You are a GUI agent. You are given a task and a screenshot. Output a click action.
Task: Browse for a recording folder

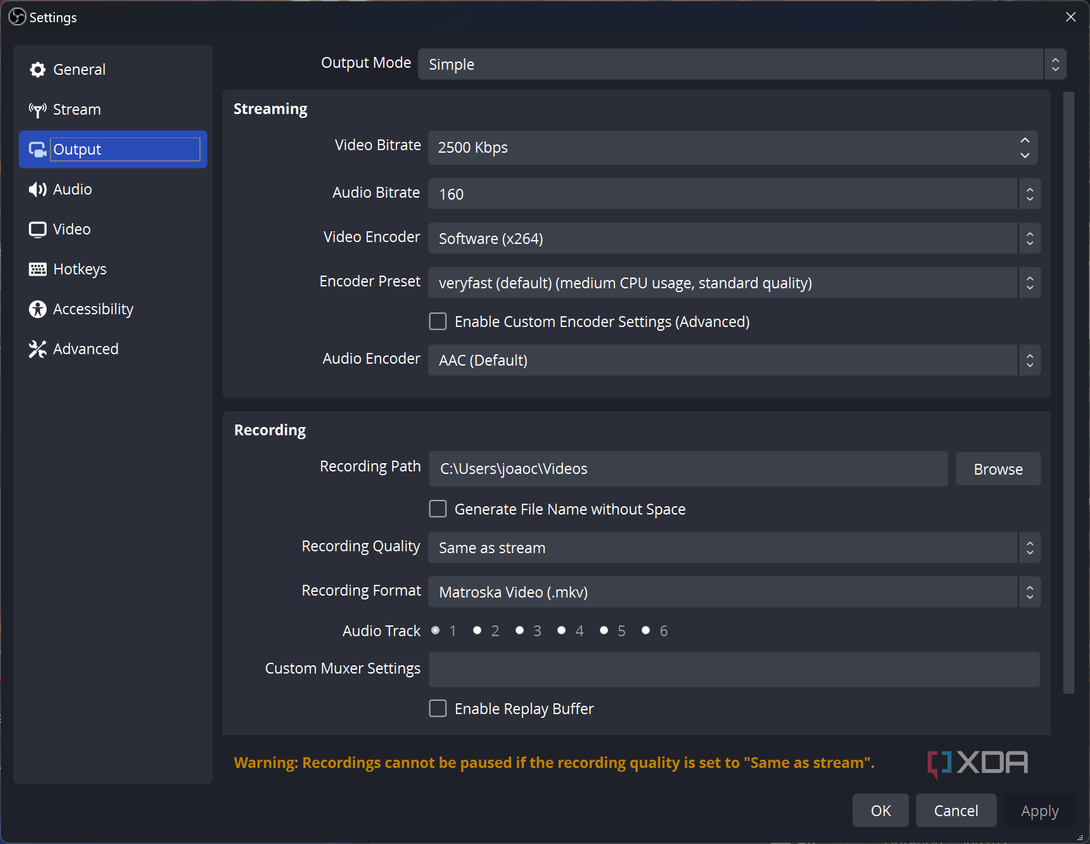998,469
